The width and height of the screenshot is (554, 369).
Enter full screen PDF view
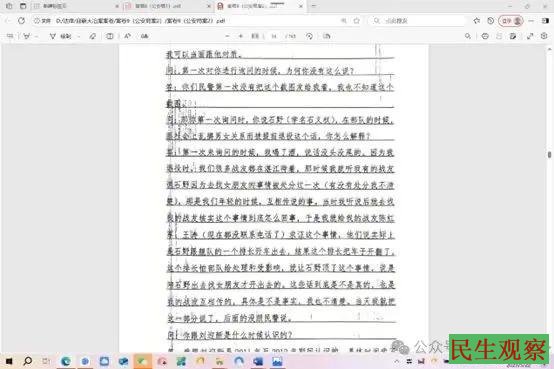(530, 36)
